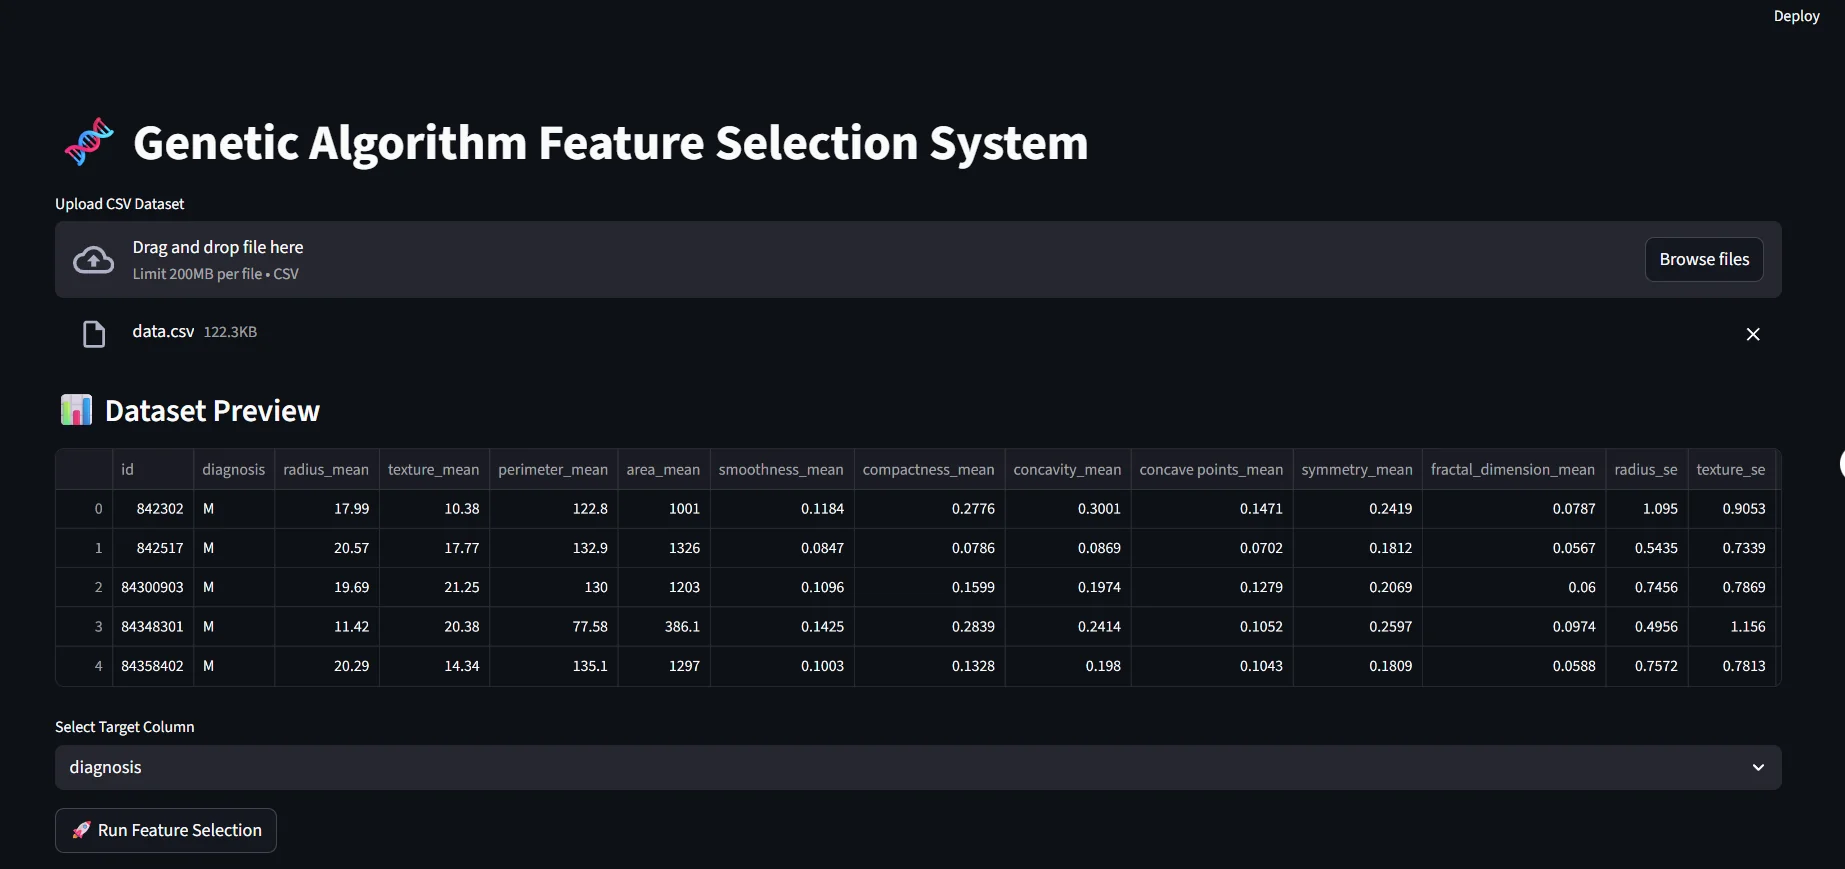Select the diagnosis column header
The height and width of the screenshot is (869, 1845).
tap(234, 469)
